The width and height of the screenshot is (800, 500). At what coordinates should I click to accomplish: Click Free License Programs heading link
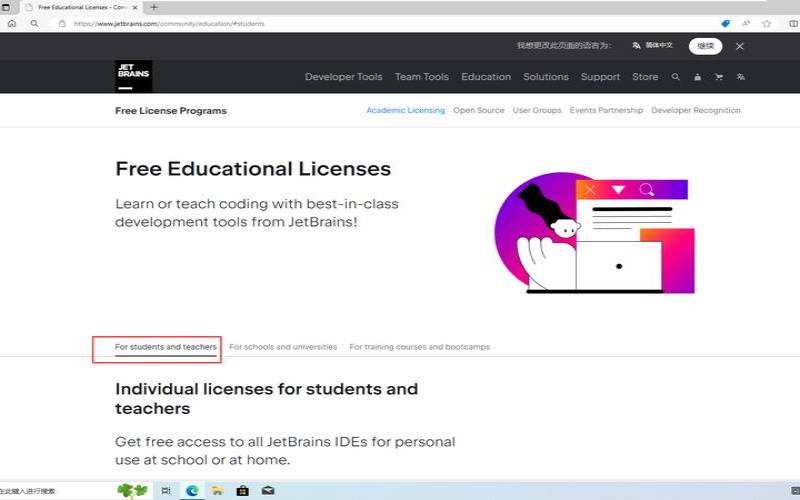[x=171, y=111]
